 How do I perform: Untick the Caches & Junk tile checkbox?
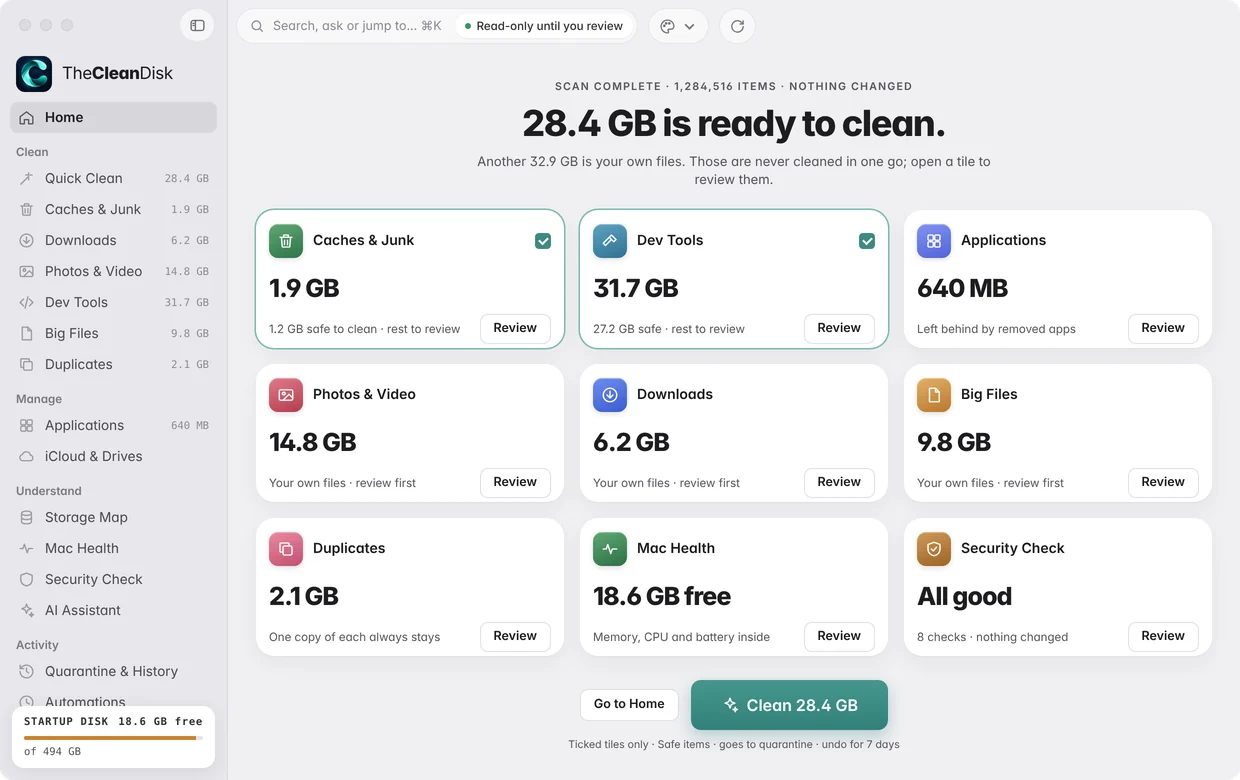(x=543, y=241)
